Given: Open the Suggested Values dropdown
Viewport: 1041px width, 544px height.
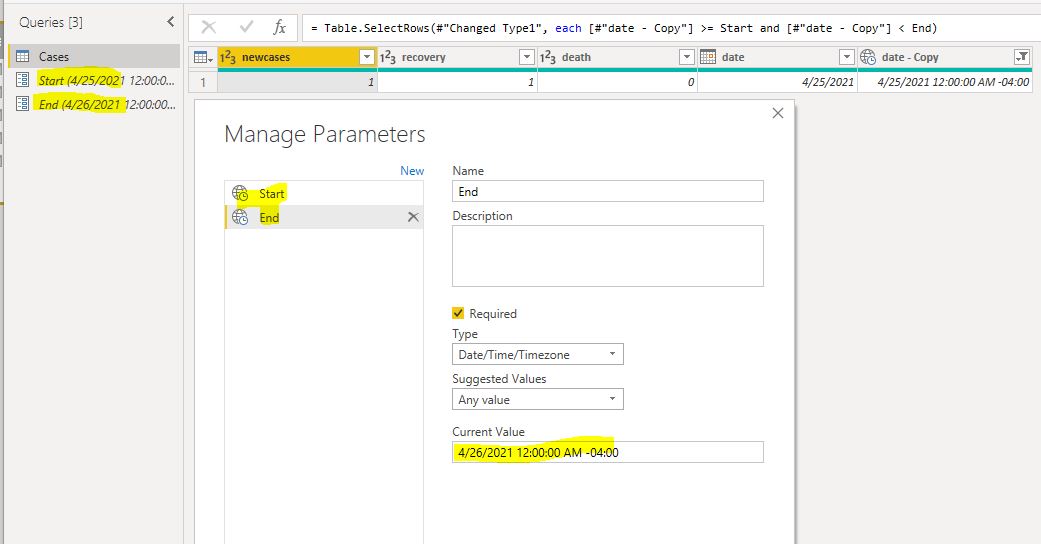Looking at the screenshot, I should coord(538,399).
